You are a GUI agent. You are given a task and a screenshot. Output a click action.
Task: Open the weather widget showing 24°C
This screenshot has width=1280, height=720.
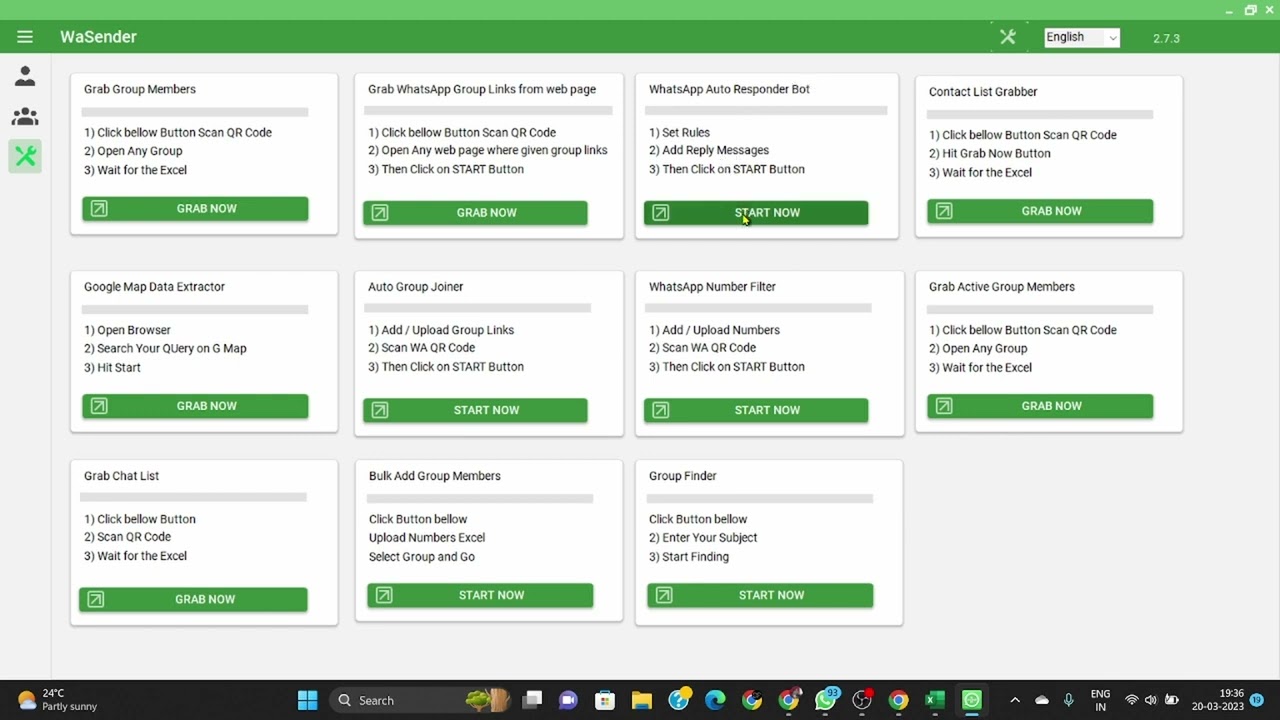[58, 700]
